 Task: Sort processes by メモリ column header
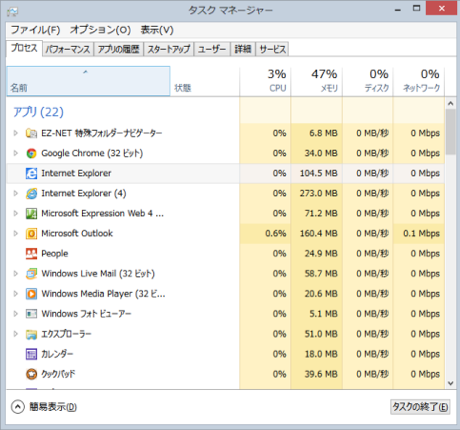coord(317,81)
